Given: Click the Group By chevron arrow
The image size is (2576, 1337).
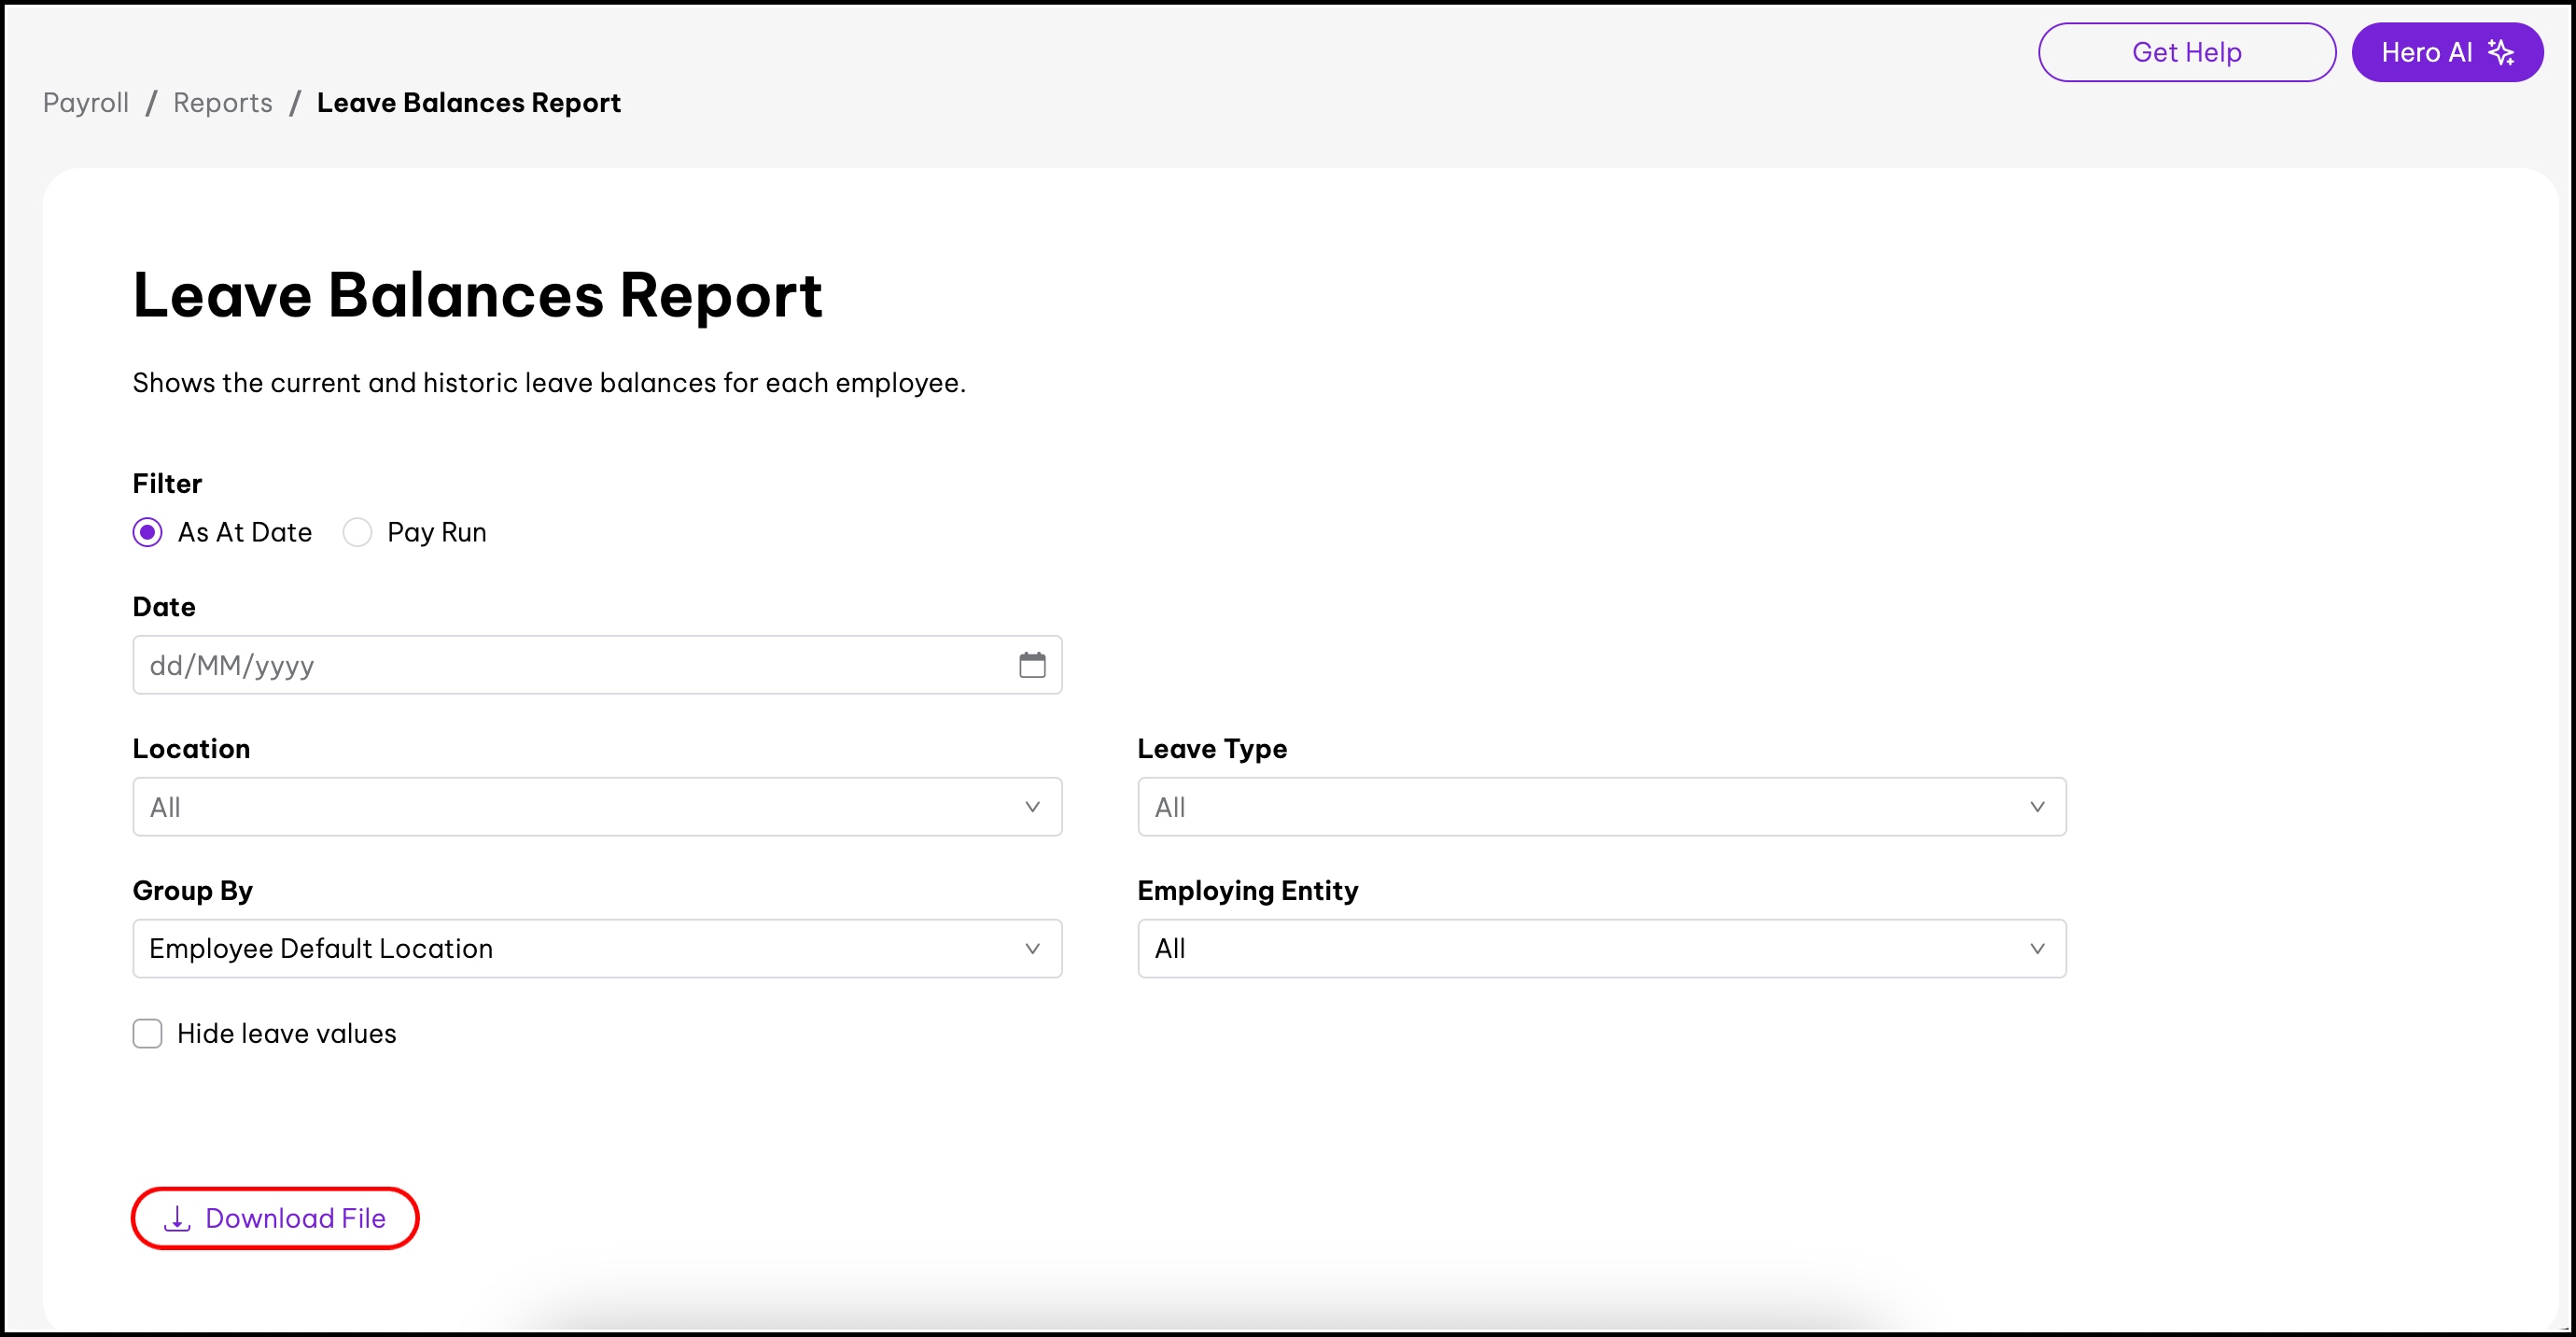Looking at the screenshot, I should (x=1032, y=949).
